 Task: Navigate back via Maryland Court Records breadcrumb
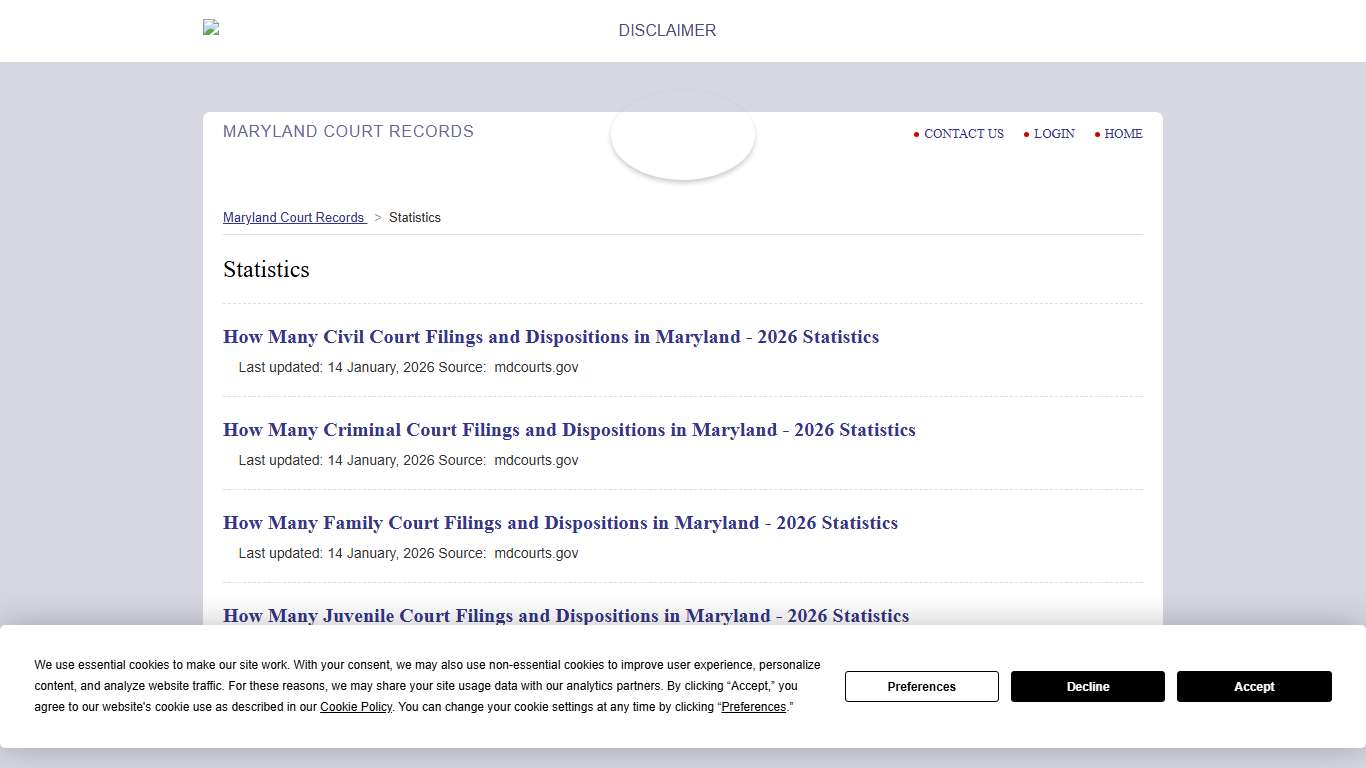pyautogui.click(x=294, y=217)
